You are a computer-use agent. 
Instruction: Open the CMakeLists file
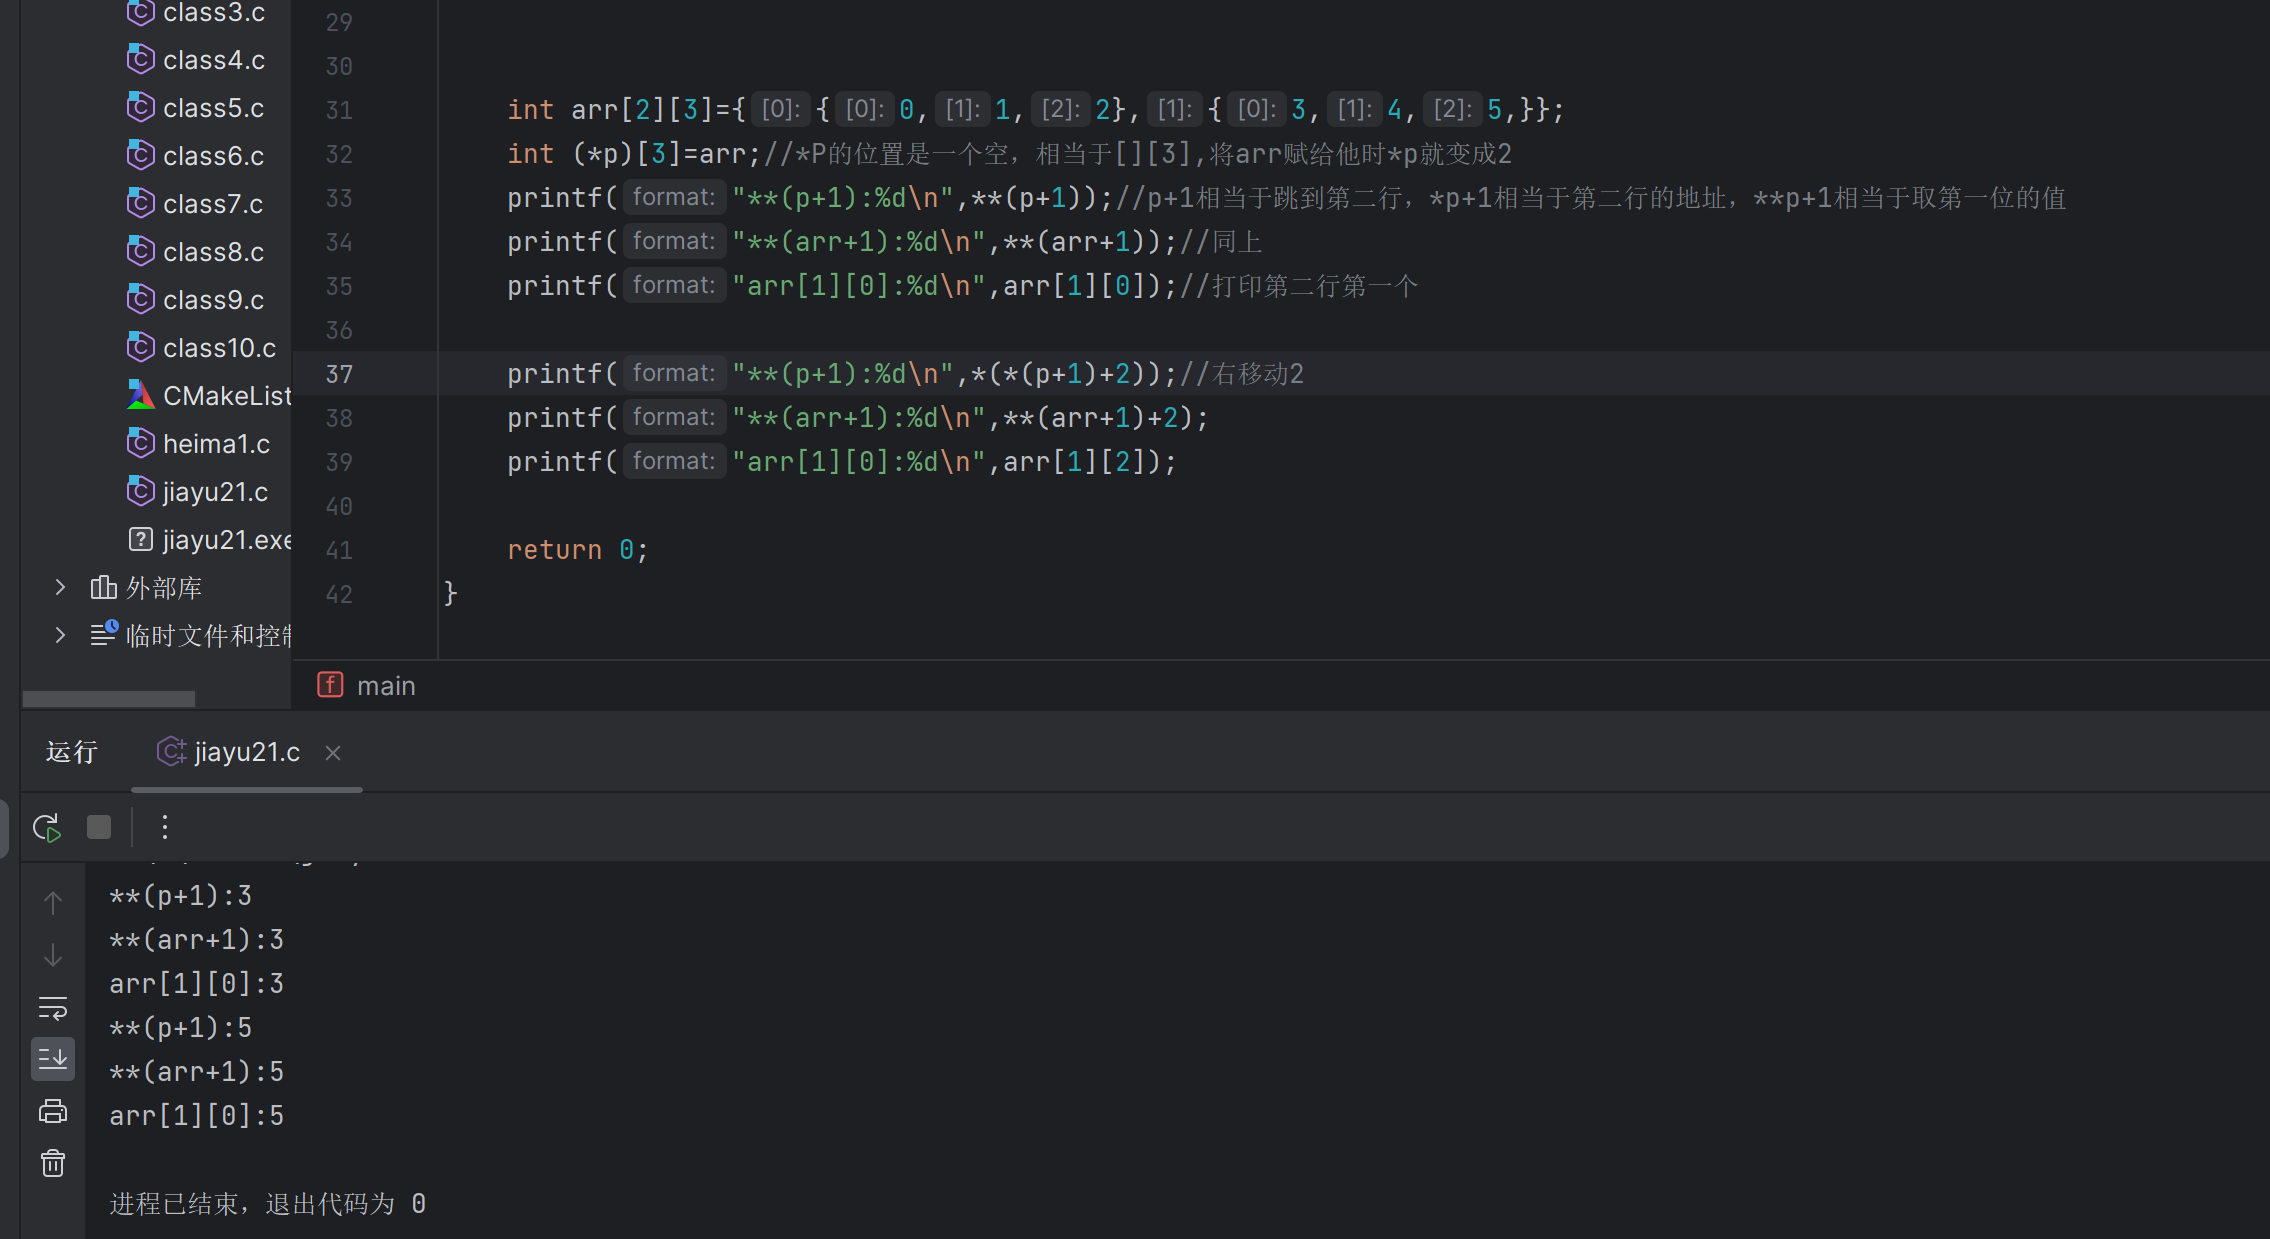(209, 396)
